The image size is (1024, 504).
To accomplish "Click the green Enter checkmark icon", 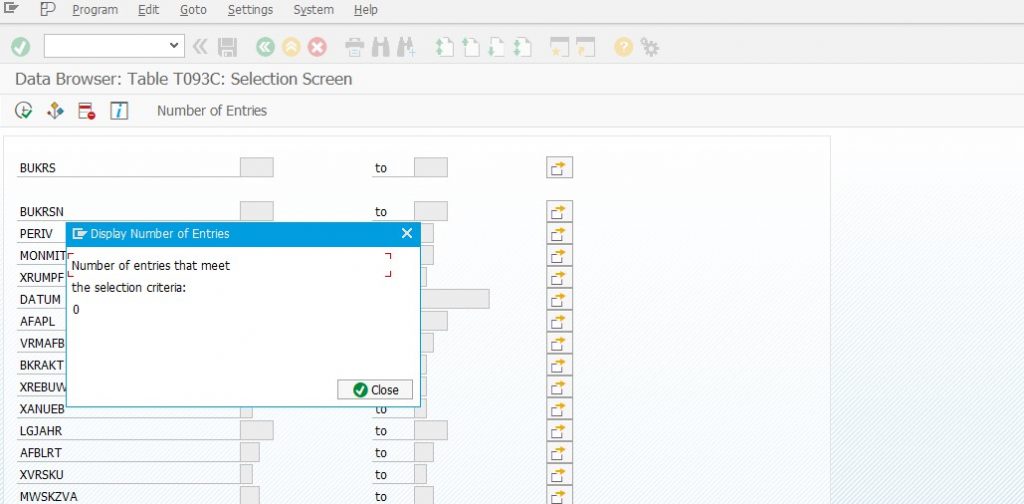I will (21, 46).
